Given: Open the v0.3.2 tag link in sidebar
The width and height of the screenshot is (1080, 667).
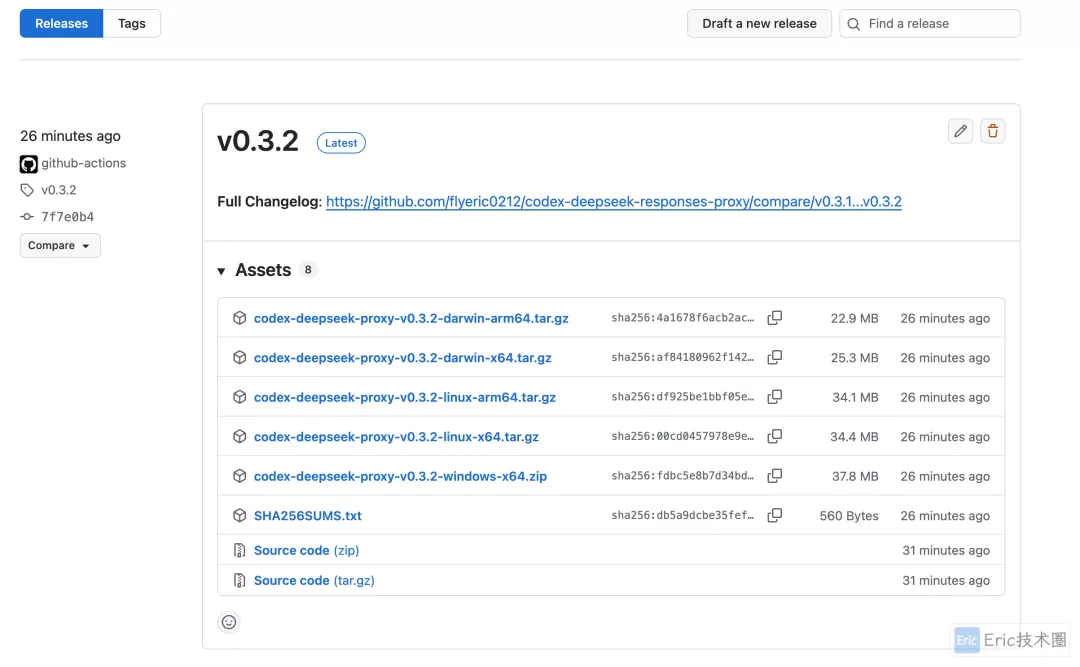Looking at the screenshot, I should click(59, 189).
